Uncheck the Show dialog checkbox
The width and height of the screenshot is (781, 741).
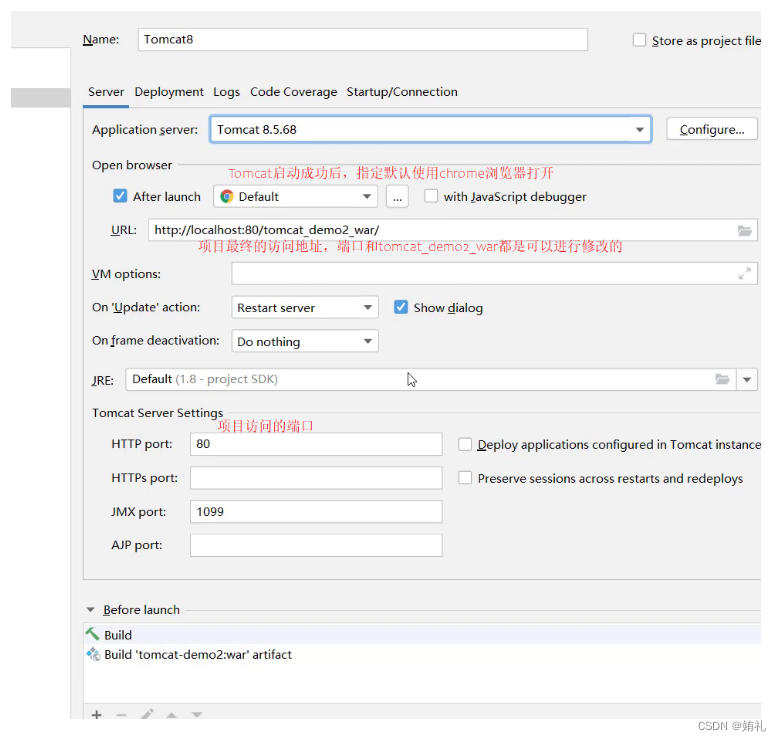coord(401,307)
